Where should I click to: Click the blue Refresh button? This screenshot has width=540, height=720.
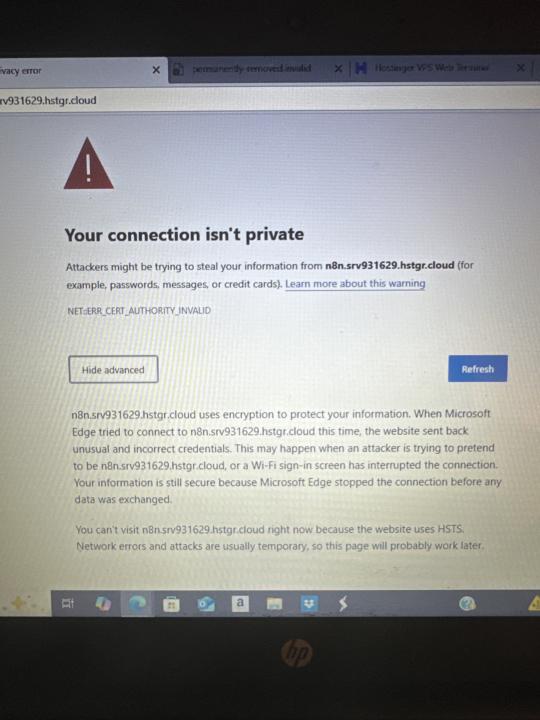(478, 369)
